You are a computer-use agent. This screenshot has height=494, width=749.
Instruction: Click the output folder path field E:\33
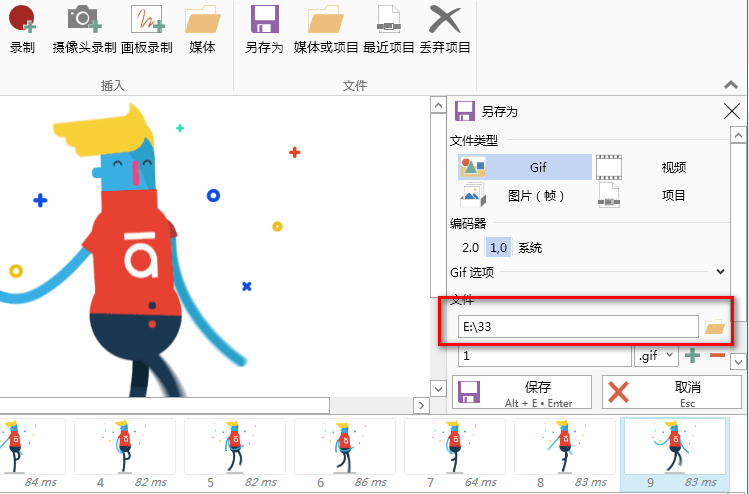[578, 327]
